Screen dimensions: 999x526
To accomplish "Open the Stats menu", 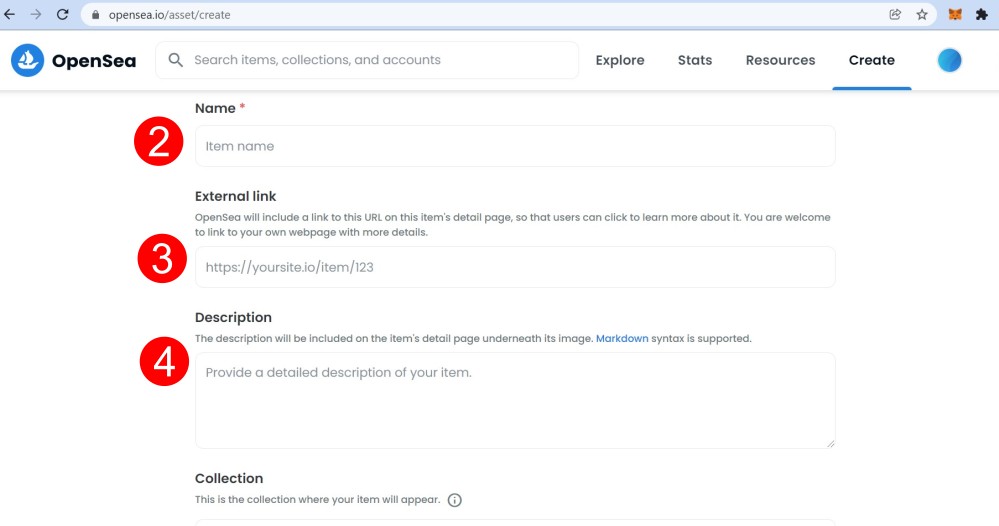I will (694, 60).
